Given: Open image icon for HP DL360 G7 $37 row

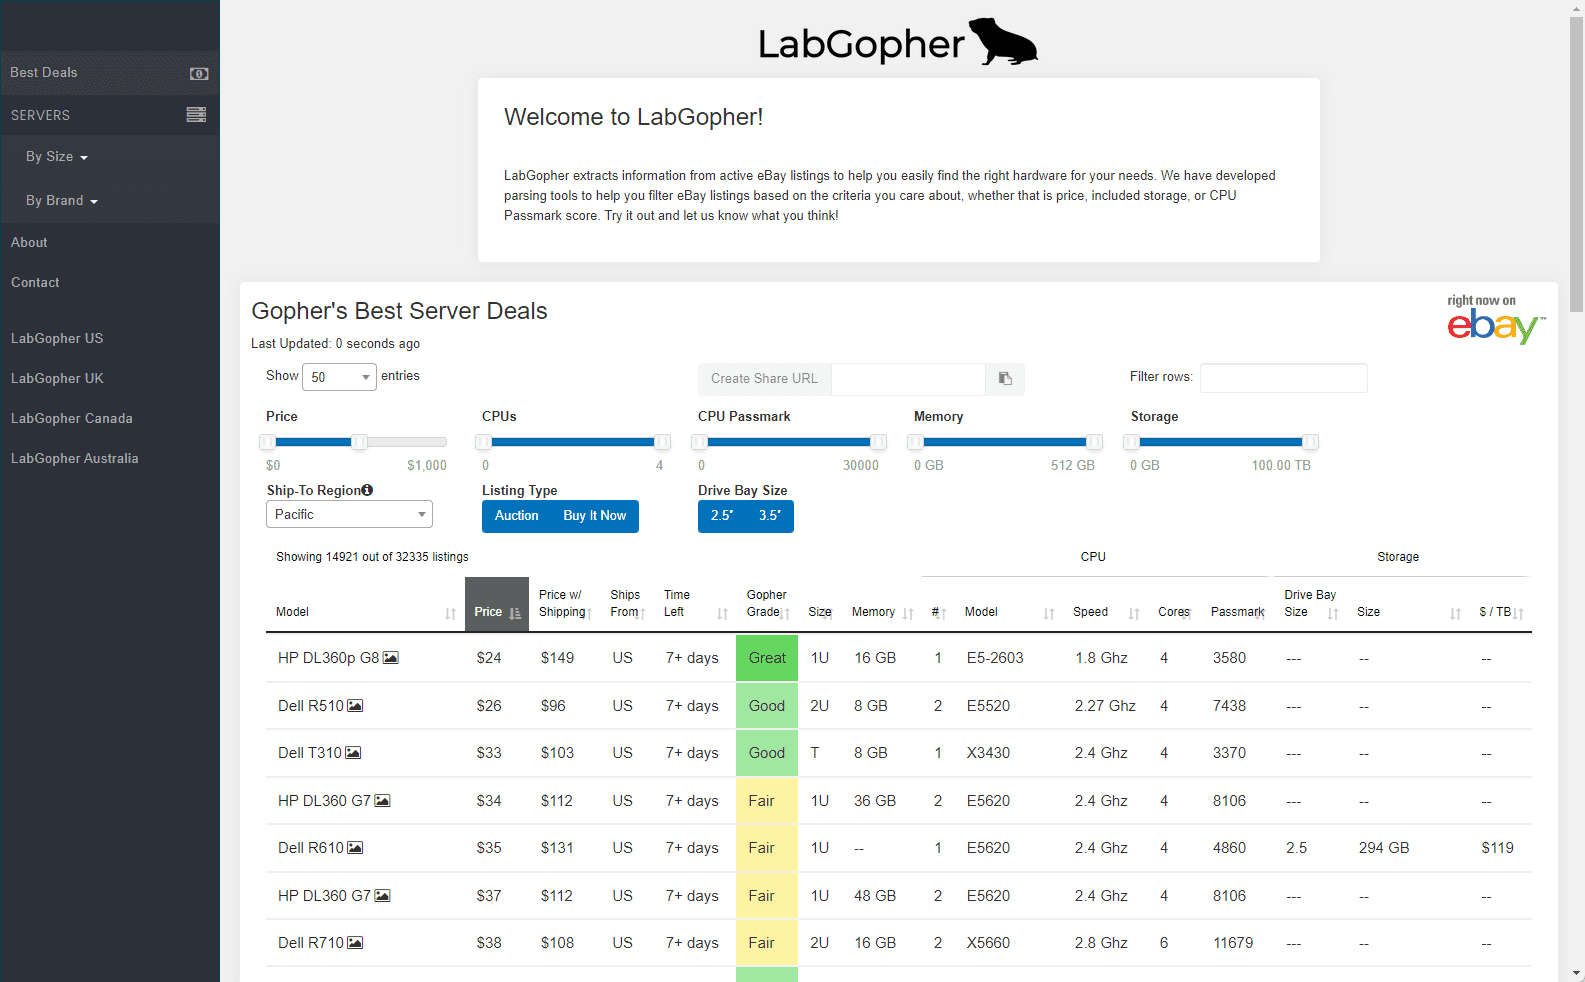Looking at the screenshot, I should 382,896.
